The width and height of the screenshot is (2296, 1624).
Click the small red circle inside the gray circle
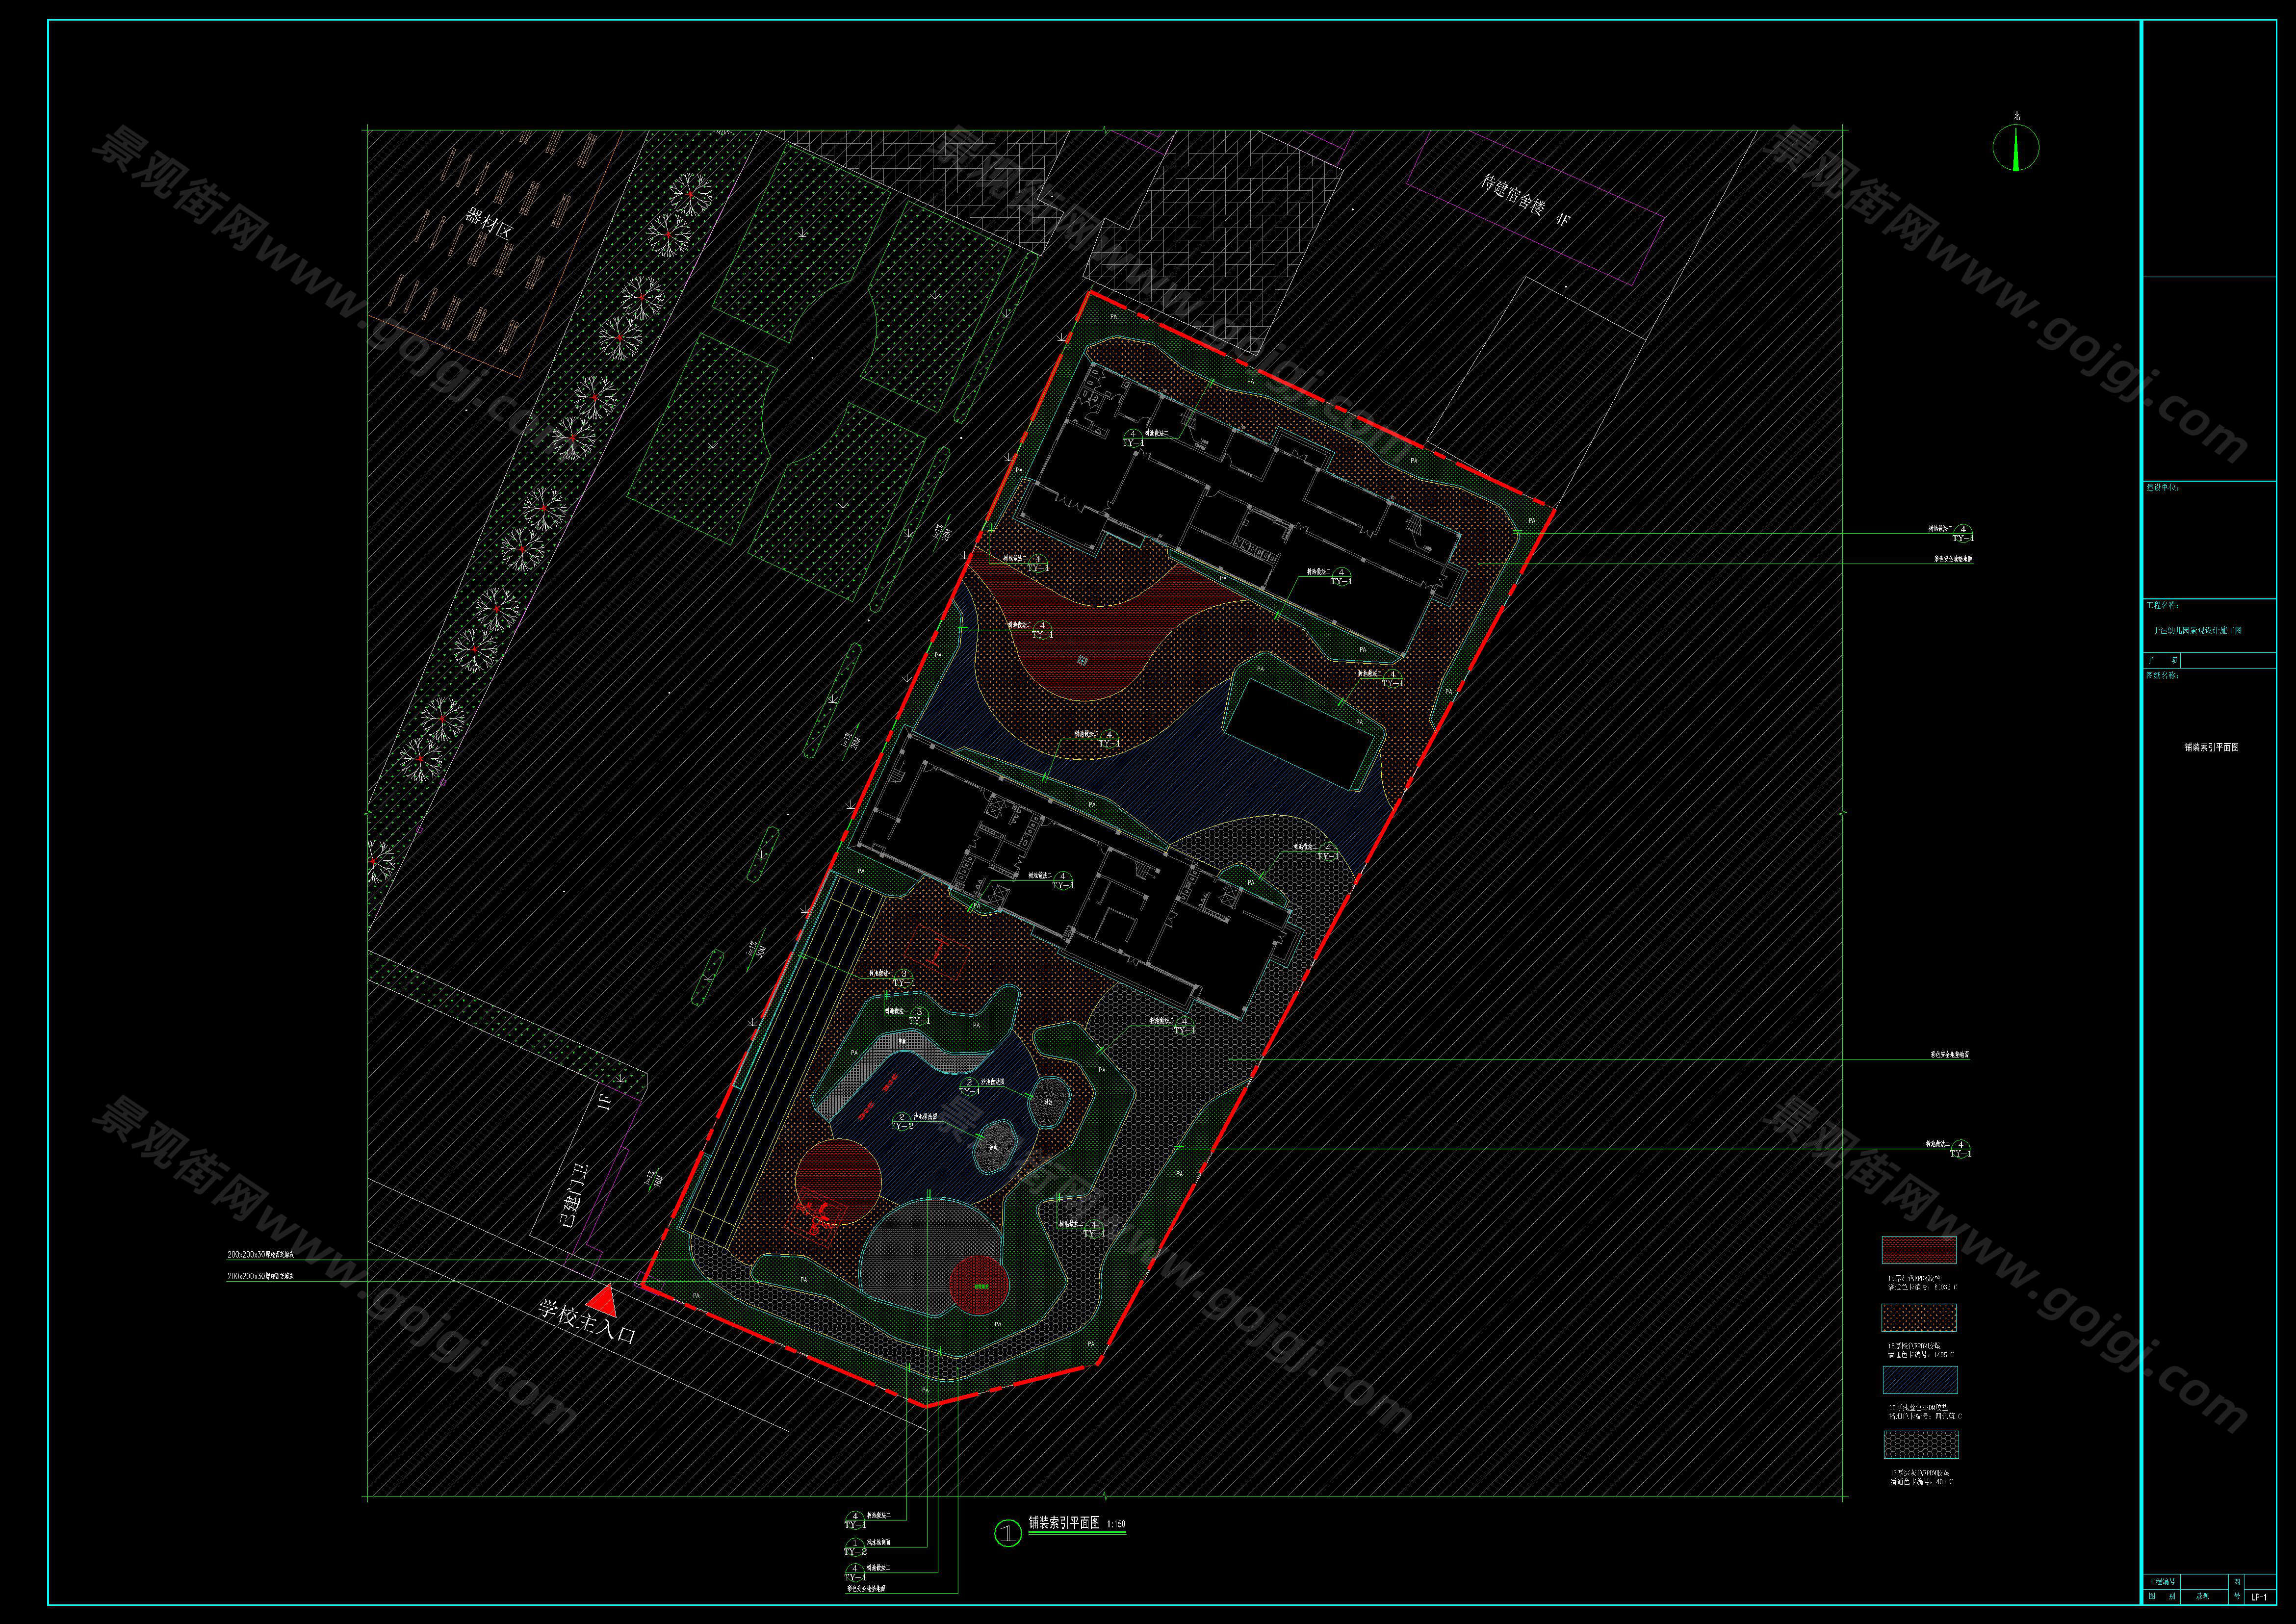(x=979, y=1284)
